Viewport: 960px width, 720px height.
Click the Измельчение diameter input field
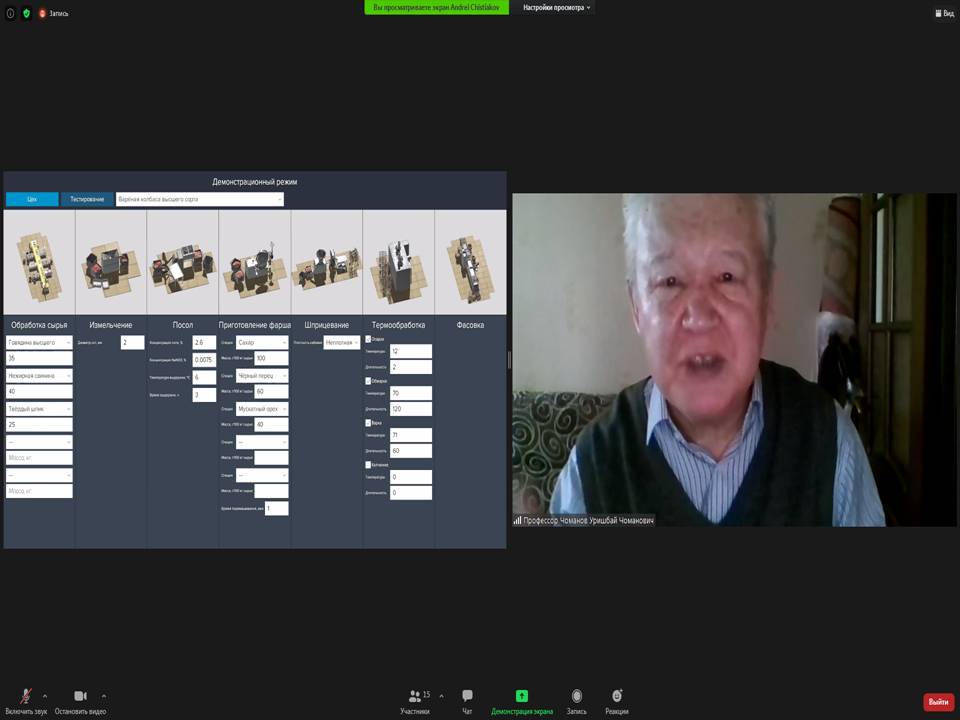click(132, 342)
